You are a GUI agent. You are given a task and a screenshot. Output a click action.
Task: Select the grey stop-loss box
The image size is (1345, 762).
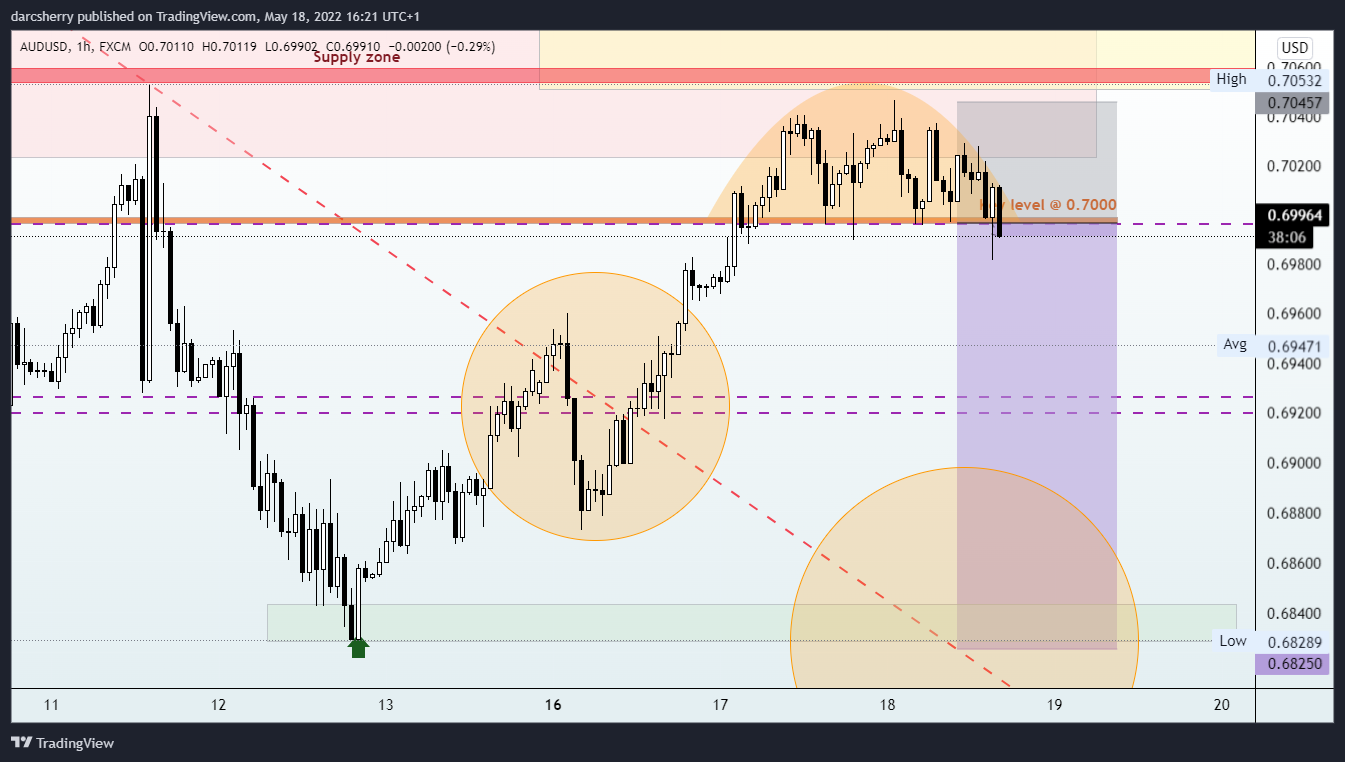1037,162
